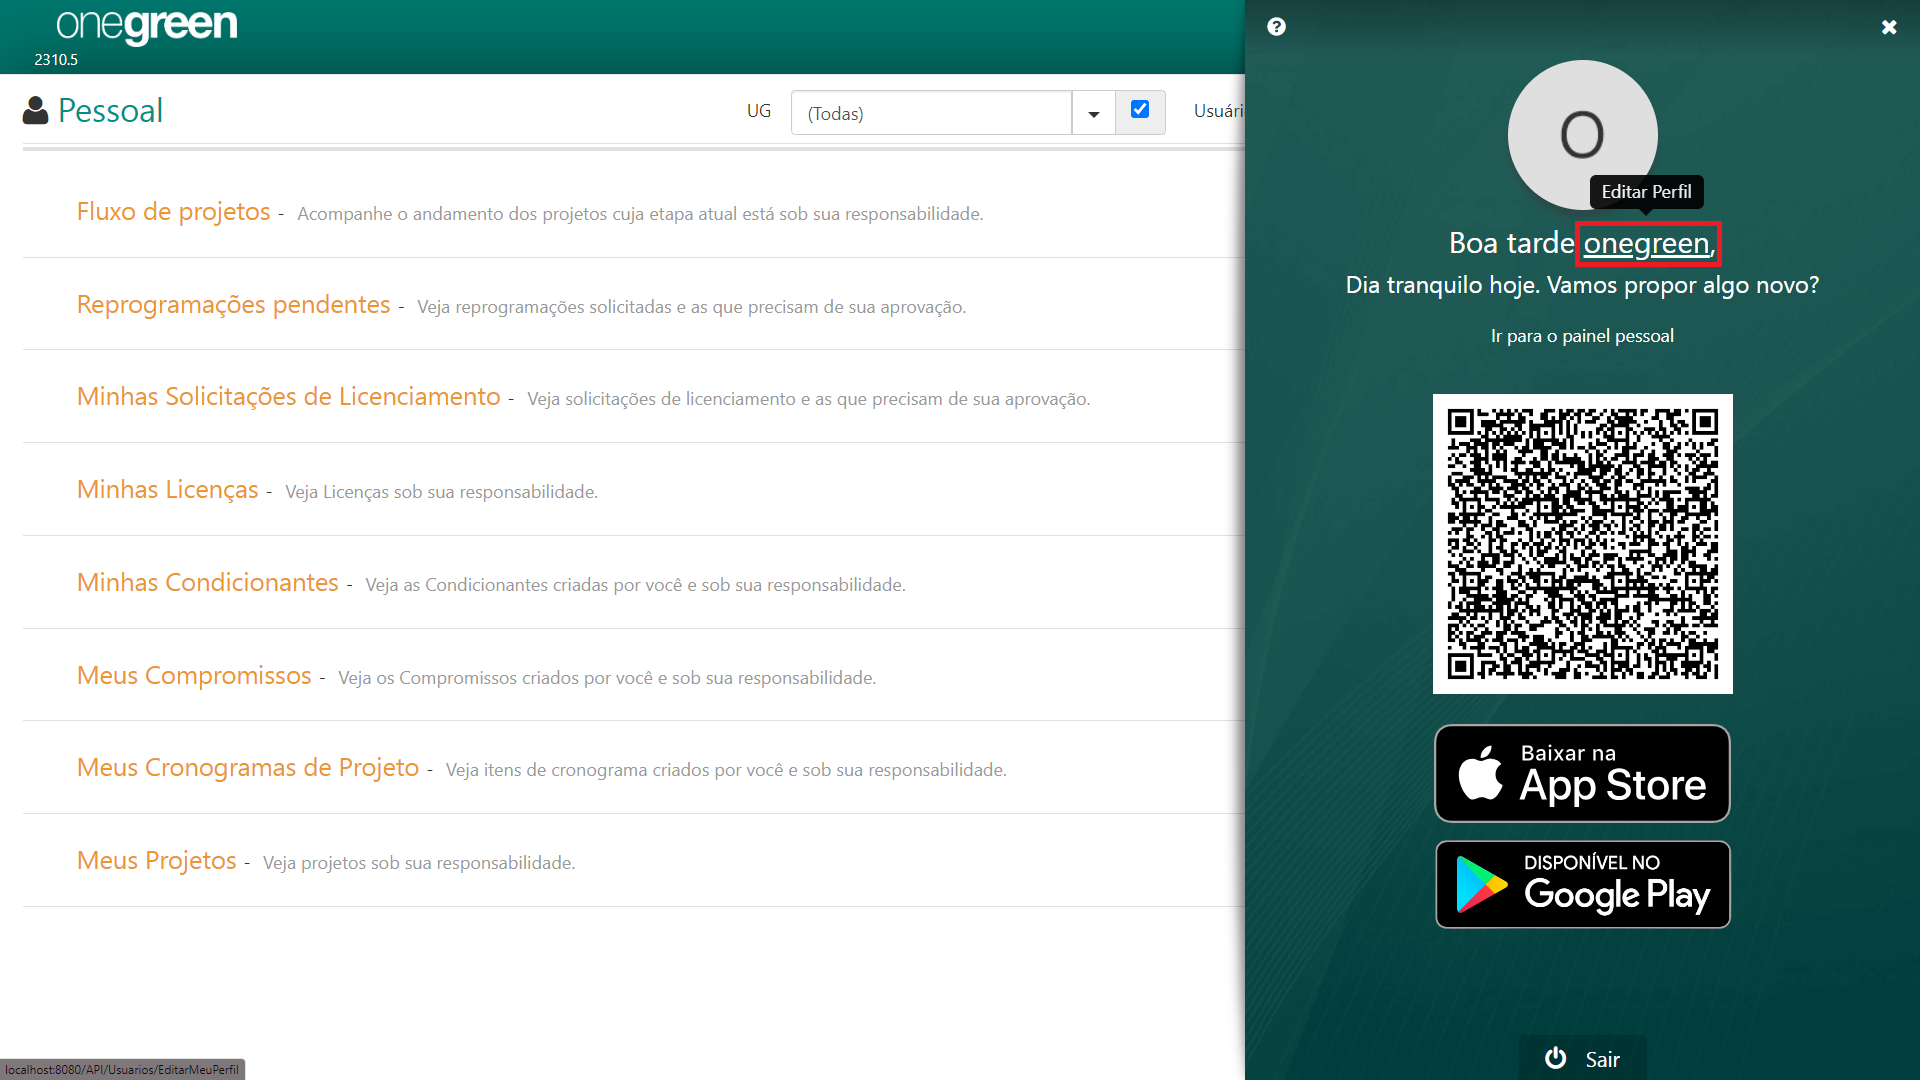Open Minhas Licenças

tap(168, 489)
